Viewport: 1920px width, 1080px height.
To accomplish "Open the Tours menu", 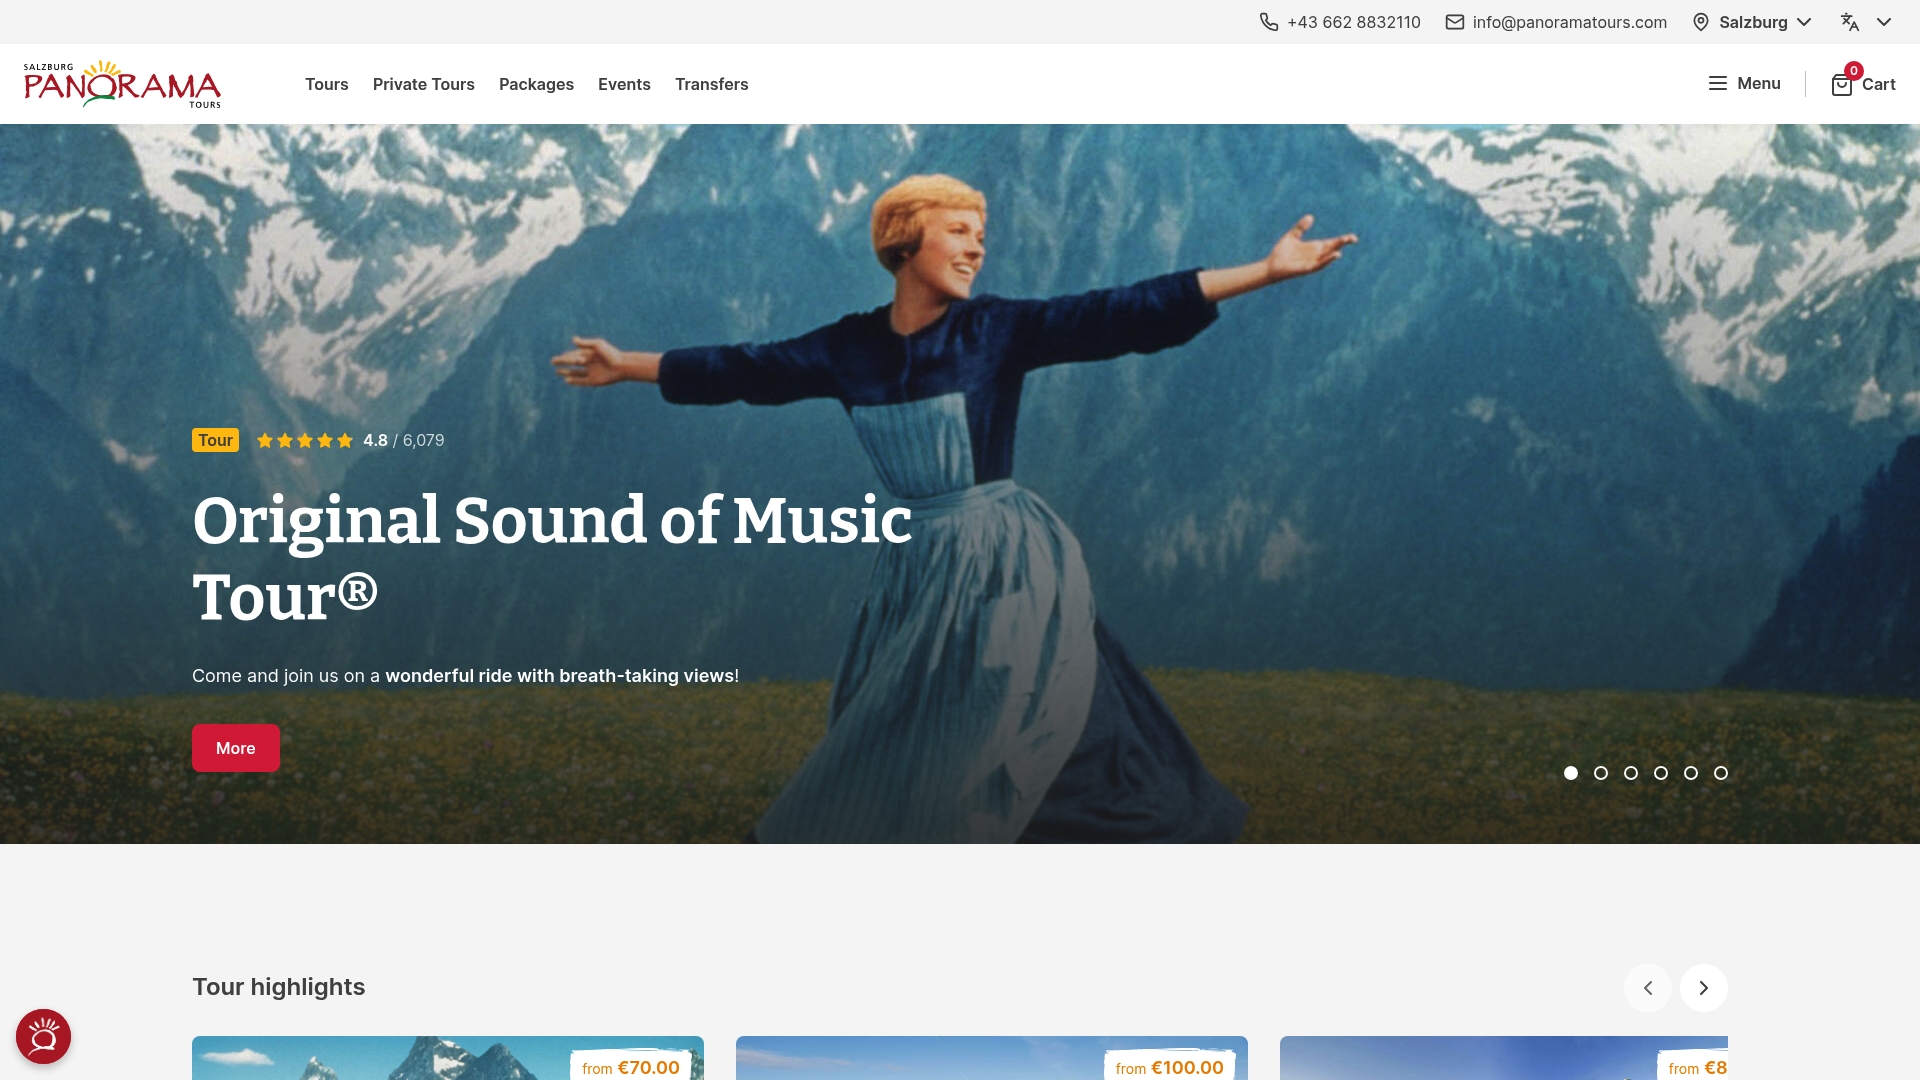I will click(x=327, y=84).
